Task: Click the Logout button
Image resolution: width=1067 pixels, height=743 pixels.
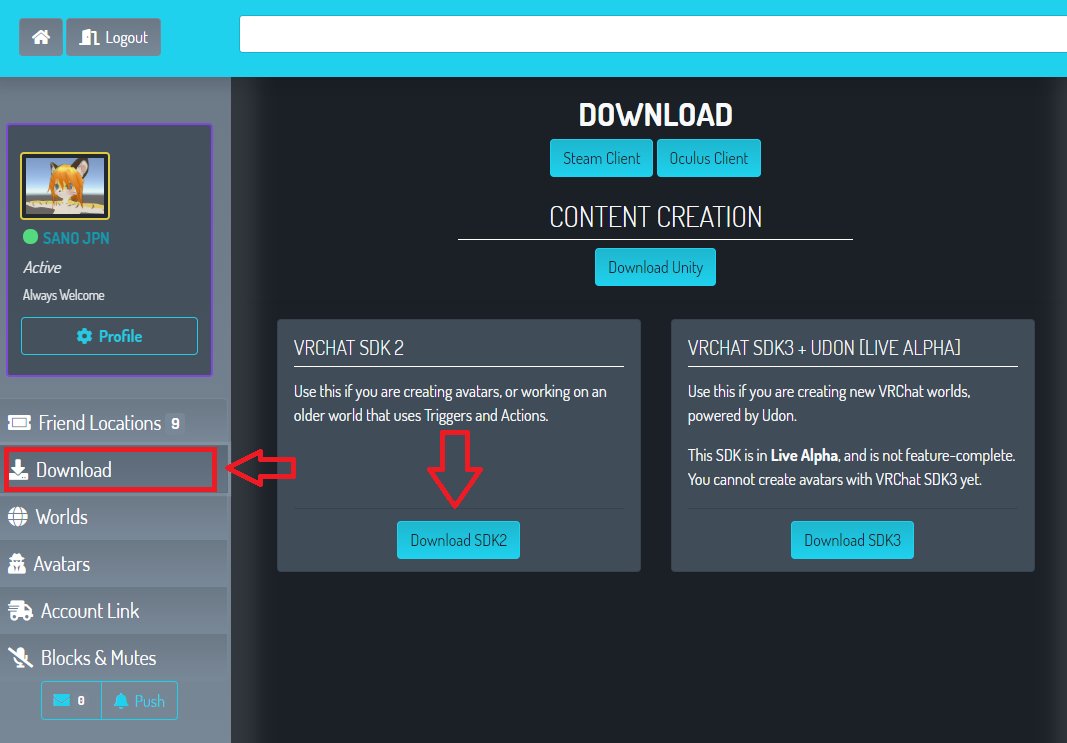Action: point(114,37)
